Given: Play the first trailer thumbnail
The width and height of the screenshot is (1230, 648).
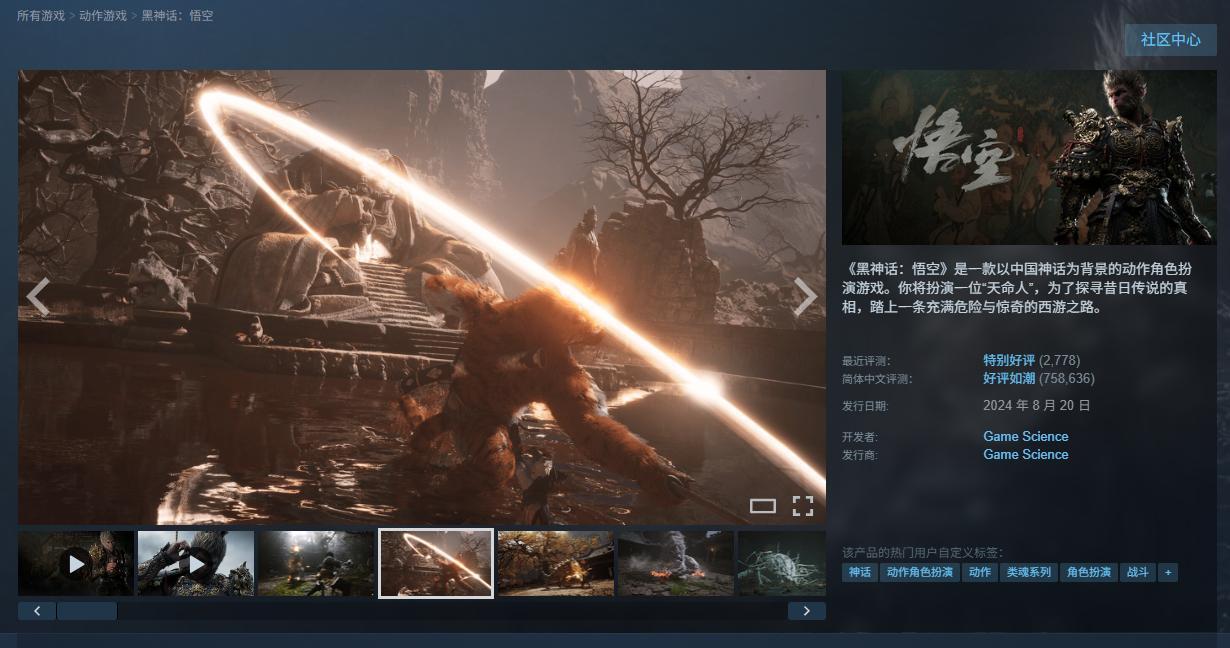Looking at the screenshot, I should (x=76, y=564).
